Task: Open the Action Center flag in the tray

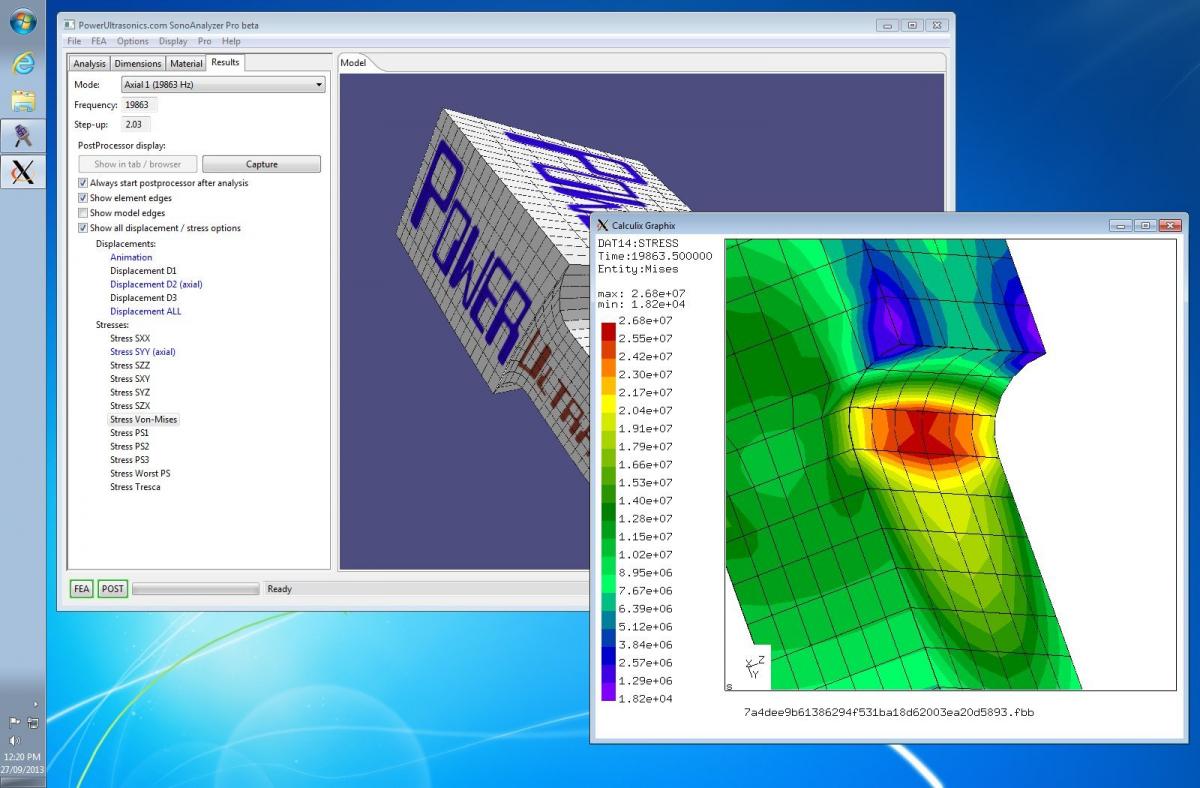Action: pyautogui.click(x=14, y=722)
